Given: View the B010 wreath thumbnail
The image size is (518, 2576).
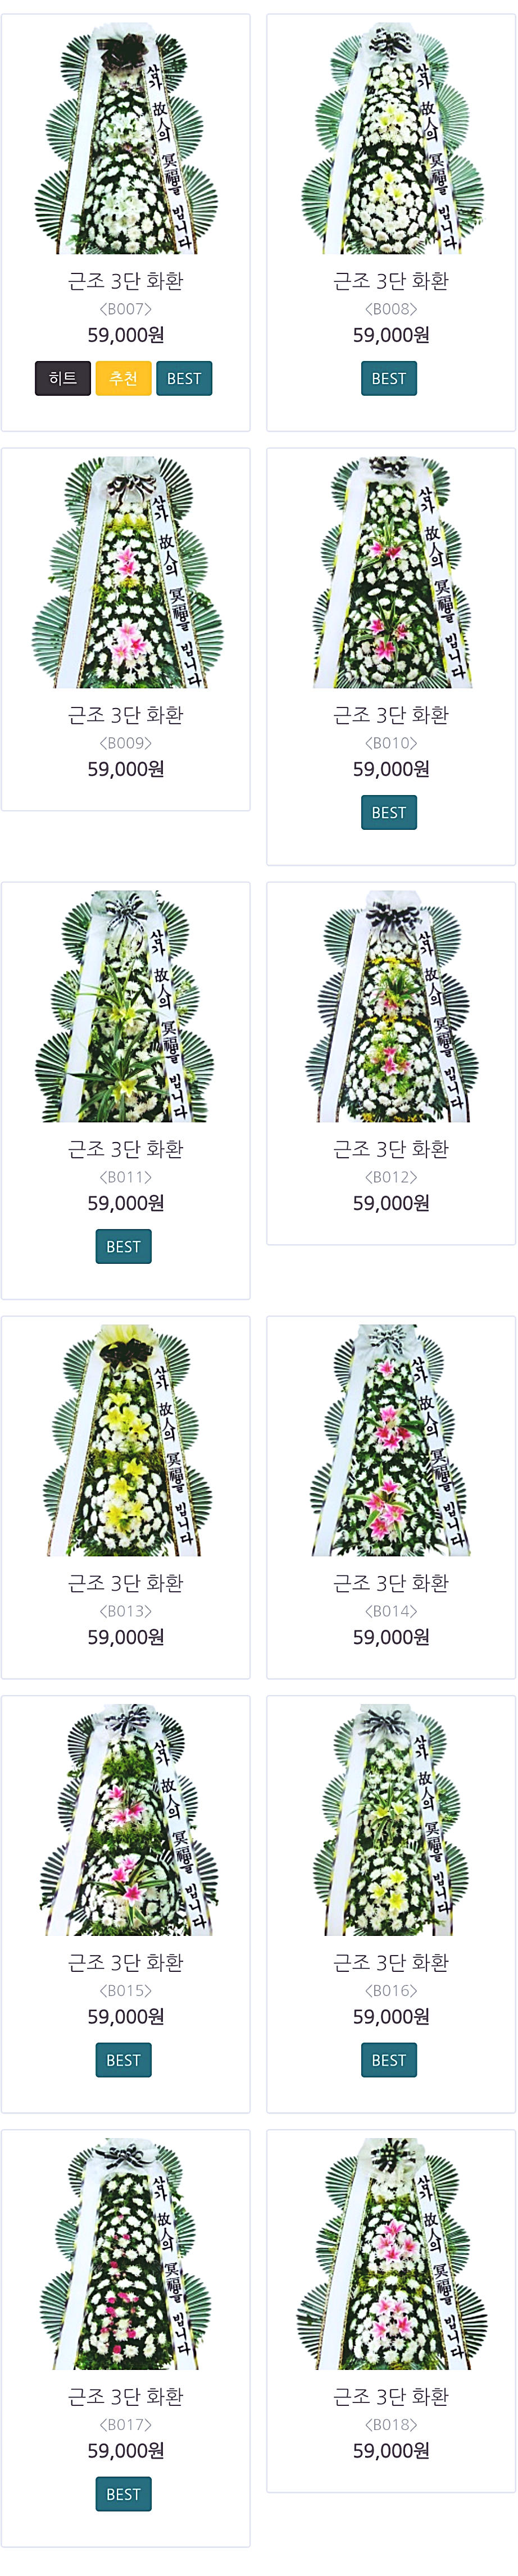Looking at the screenshot, I should [391, 573].
